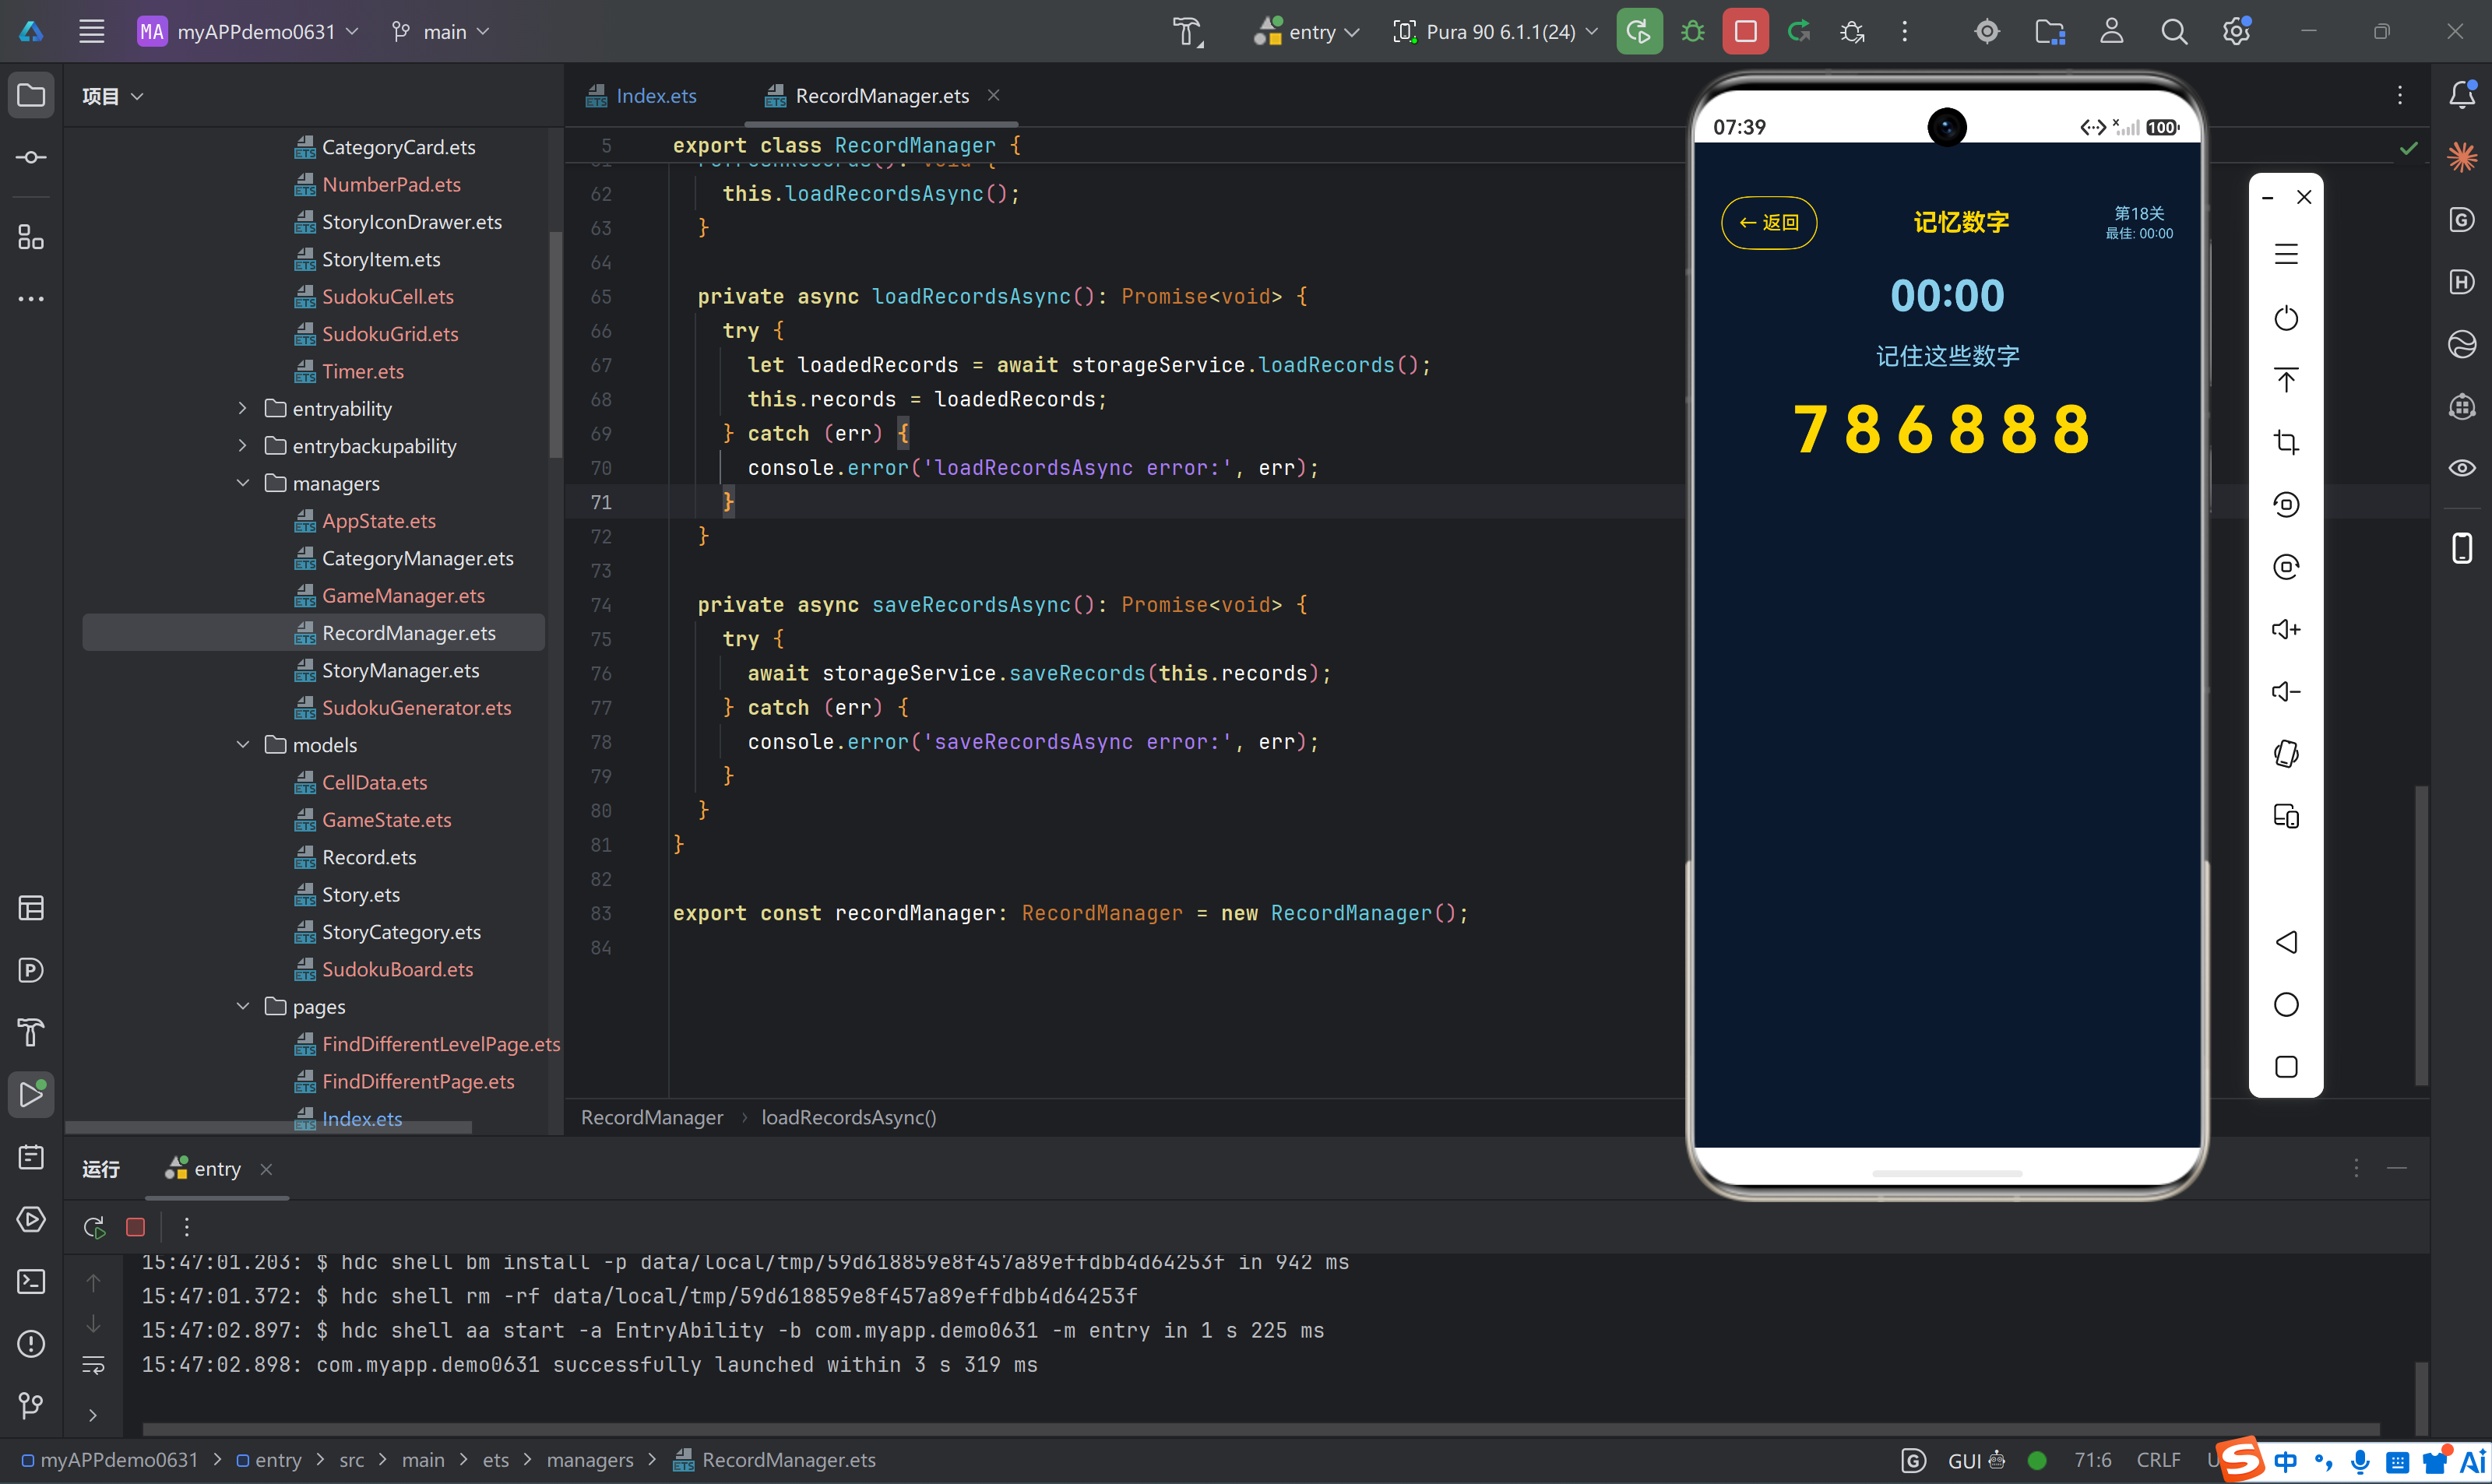
Task: Rotate the emulator screen
Action: 2285,753
